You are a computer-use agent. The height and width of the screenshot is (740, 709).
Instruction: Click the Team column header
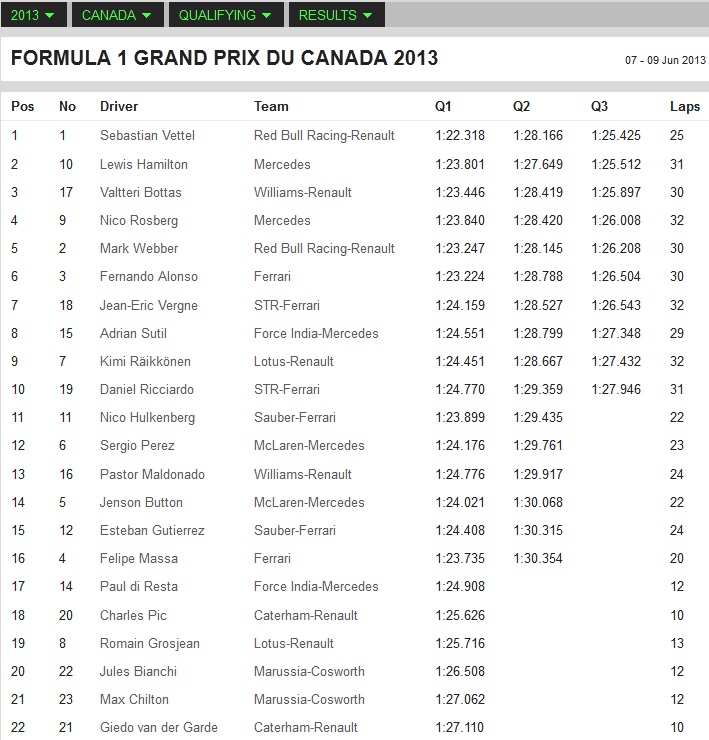click(271, 106)
